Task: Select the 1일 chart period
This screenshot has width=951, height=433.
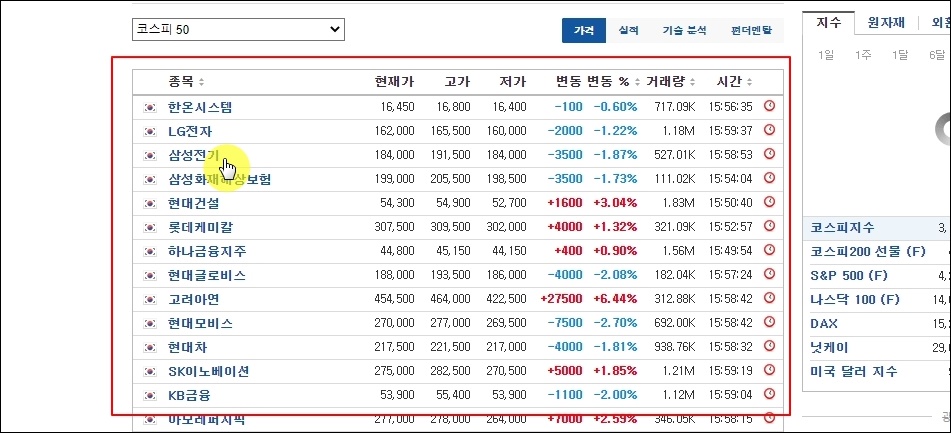Action: 826,55
